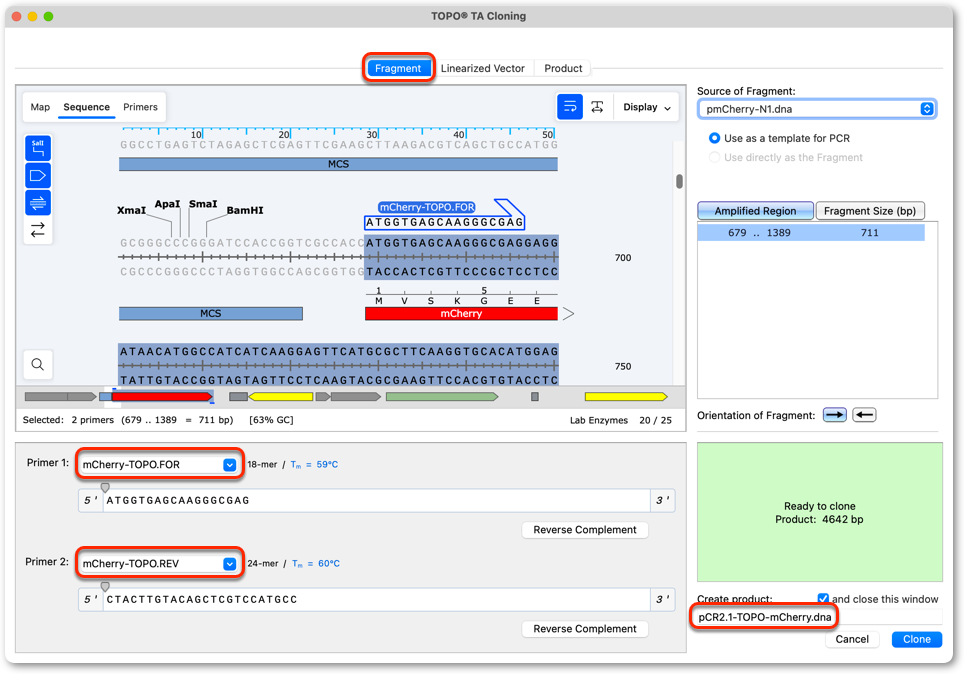Click the SmaI enzyme label
This screenshot has width=964, height=674.
(x=203, y=204)
